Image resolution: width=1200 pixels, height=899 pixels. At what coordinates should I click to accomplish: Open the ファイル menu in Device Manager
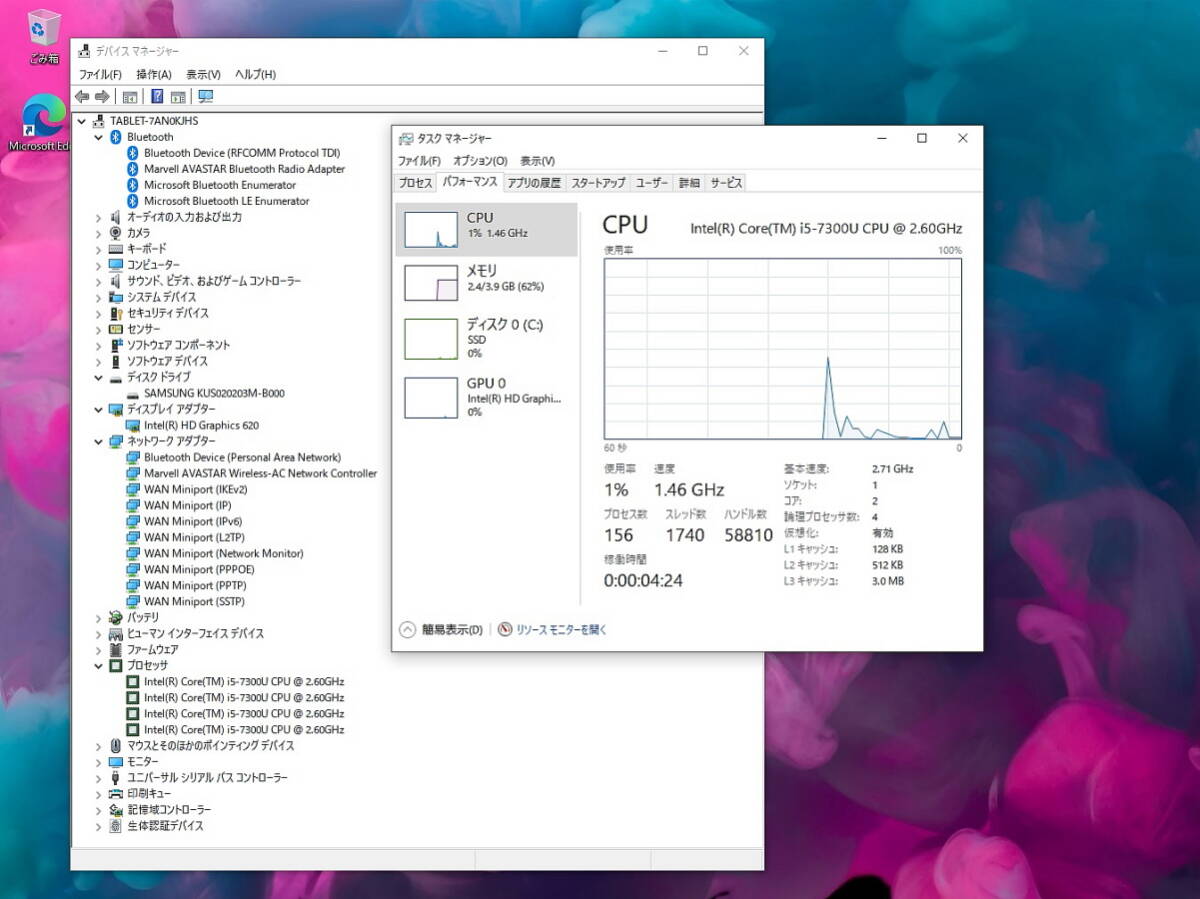click(100, 74)
